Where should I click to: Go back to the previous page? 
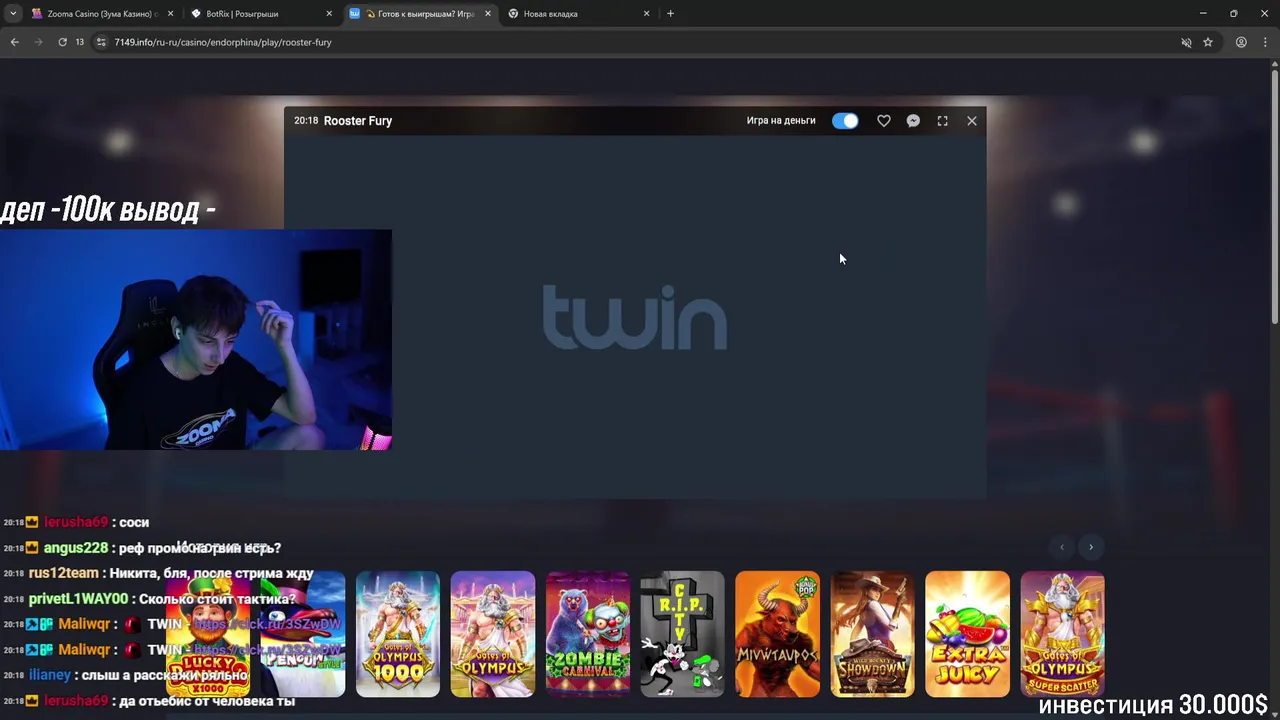pyautogui.click(x=14, y=42)
